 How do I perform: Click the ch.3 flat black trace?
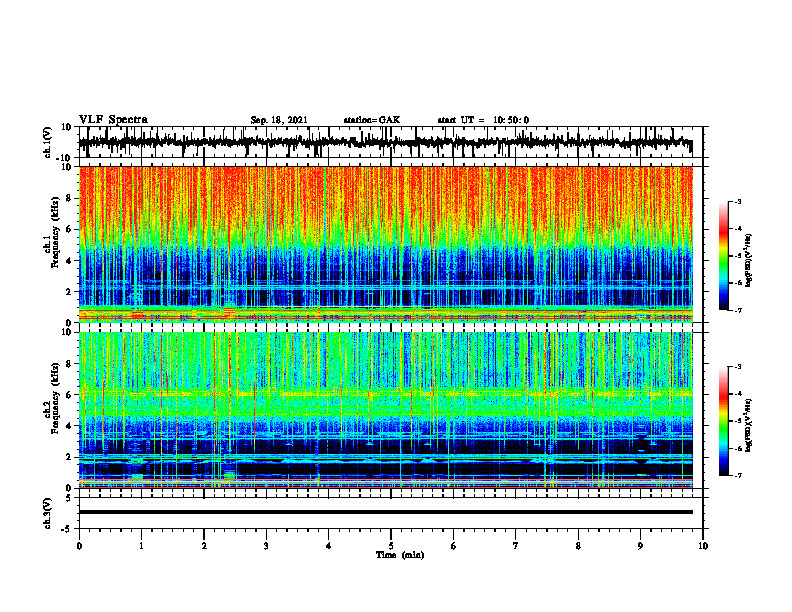click(x=386, y=512)
